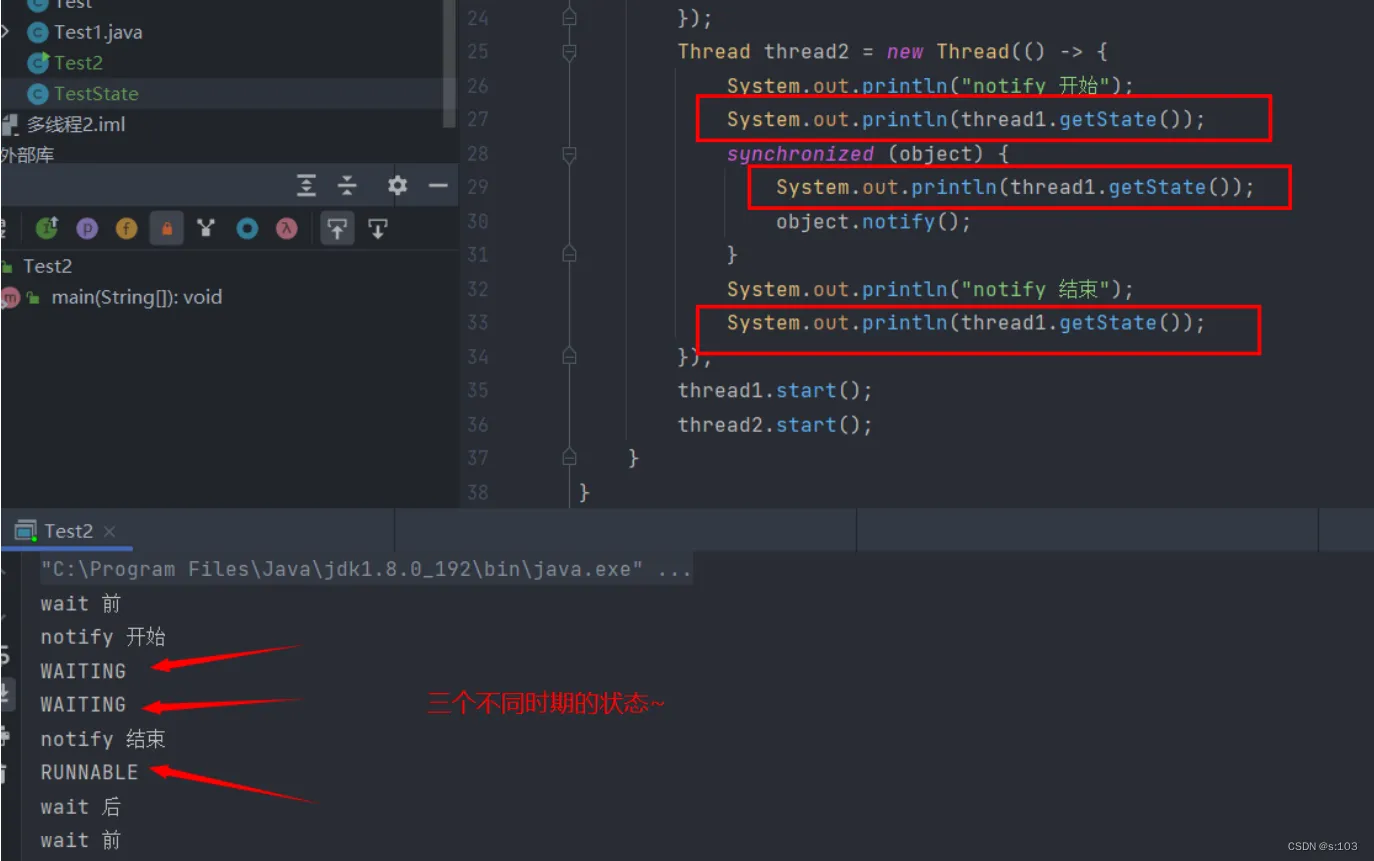Collapse synchronized block fold at line 28

point(569,154)
